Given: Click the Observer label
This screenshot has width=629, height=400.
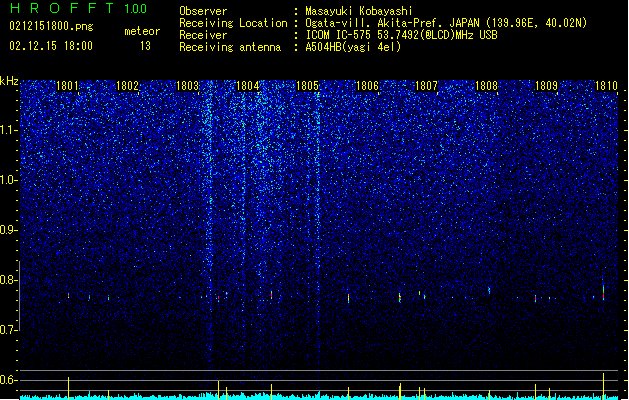Looking at the screenshot, I should point(203,11).
